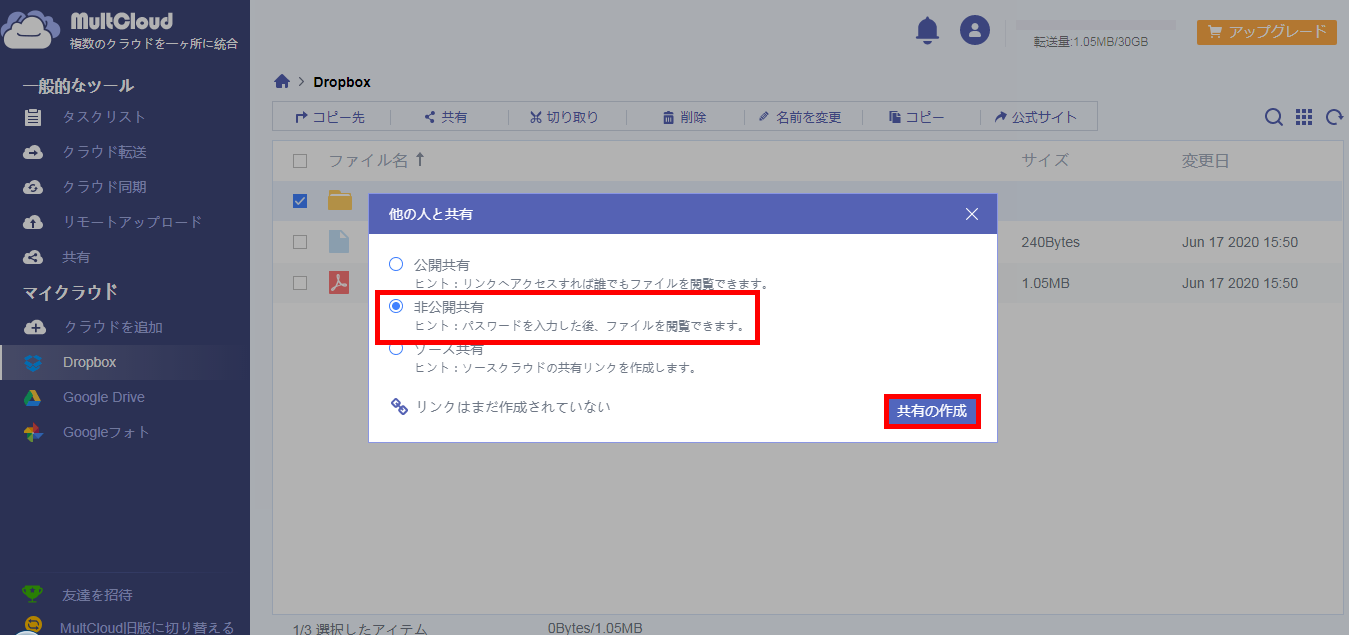Click the refresh icon
Viewport: 1349px width, 635px height.
[x=1334, y=117]
